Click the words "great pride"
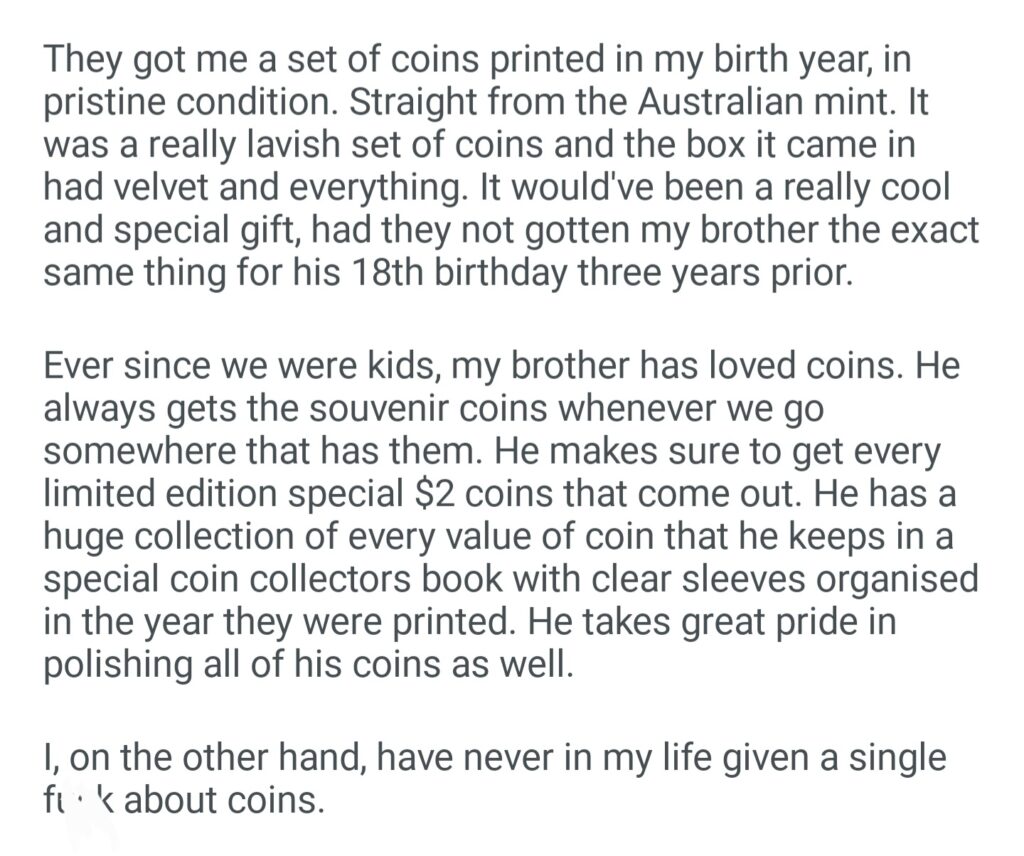 tap(763, 621)
